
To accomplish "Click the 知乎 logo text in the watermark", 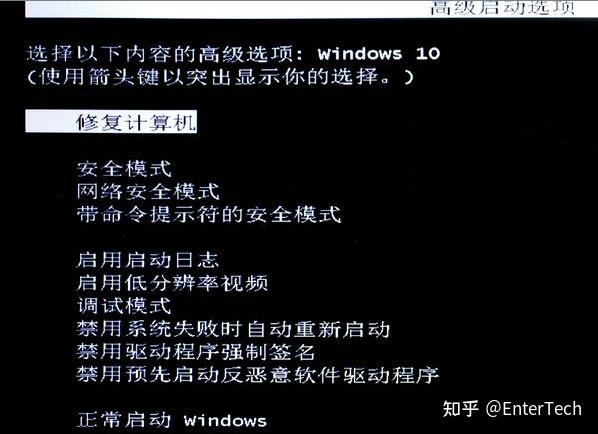I will click(460, 409).
